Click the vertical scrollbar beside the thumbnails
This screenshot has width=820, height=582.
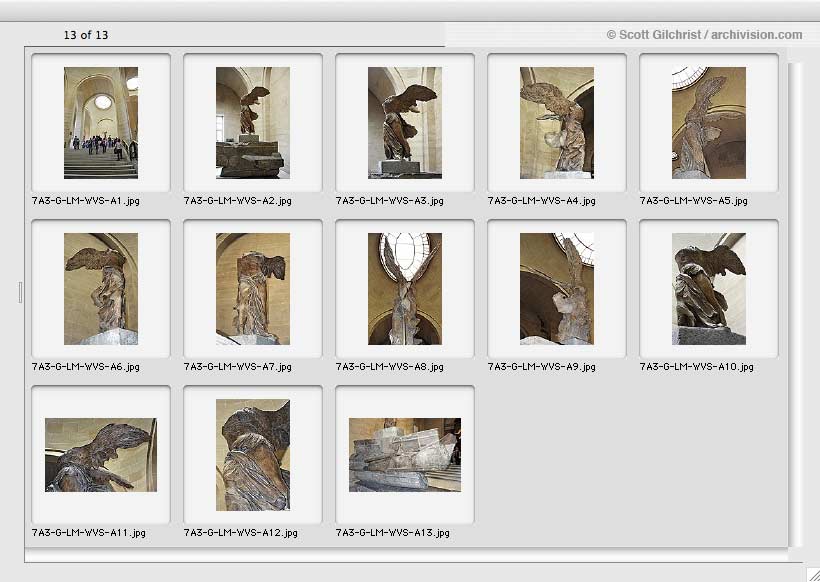[795, 305]
